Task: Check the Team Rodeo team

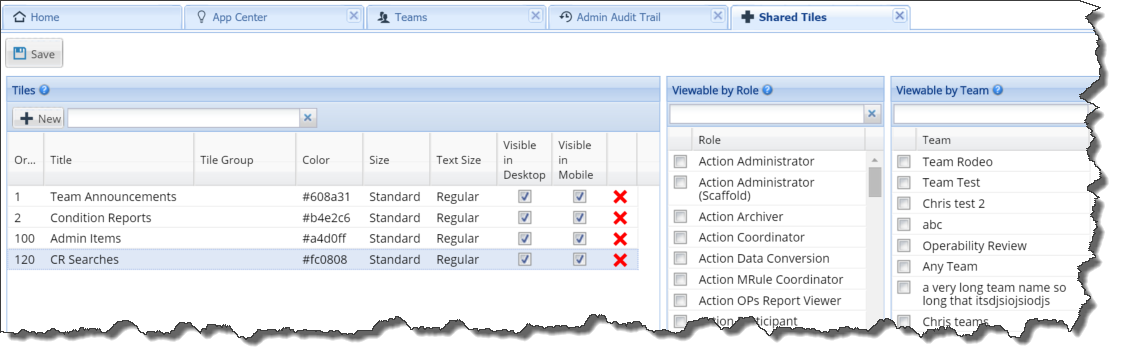Action: (x=904, y=162)
